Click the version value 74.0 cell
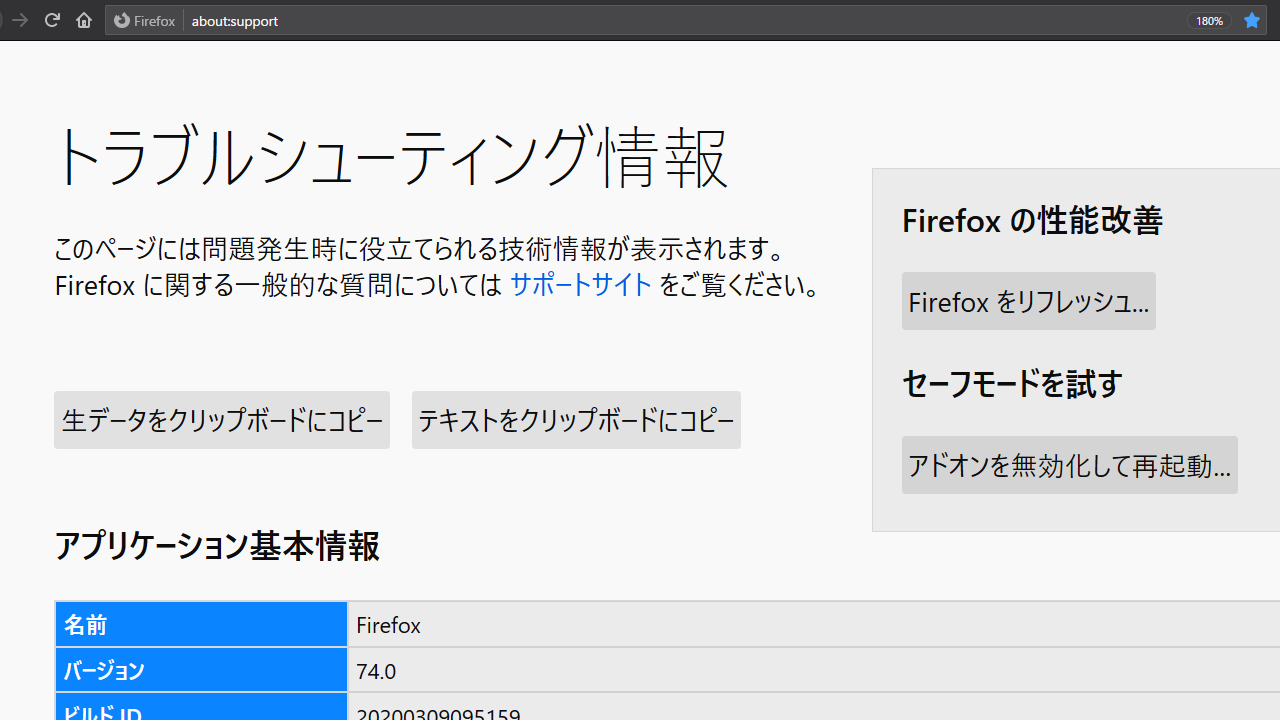The height and width of the screenshot is (720, 1280). (376, 671)
